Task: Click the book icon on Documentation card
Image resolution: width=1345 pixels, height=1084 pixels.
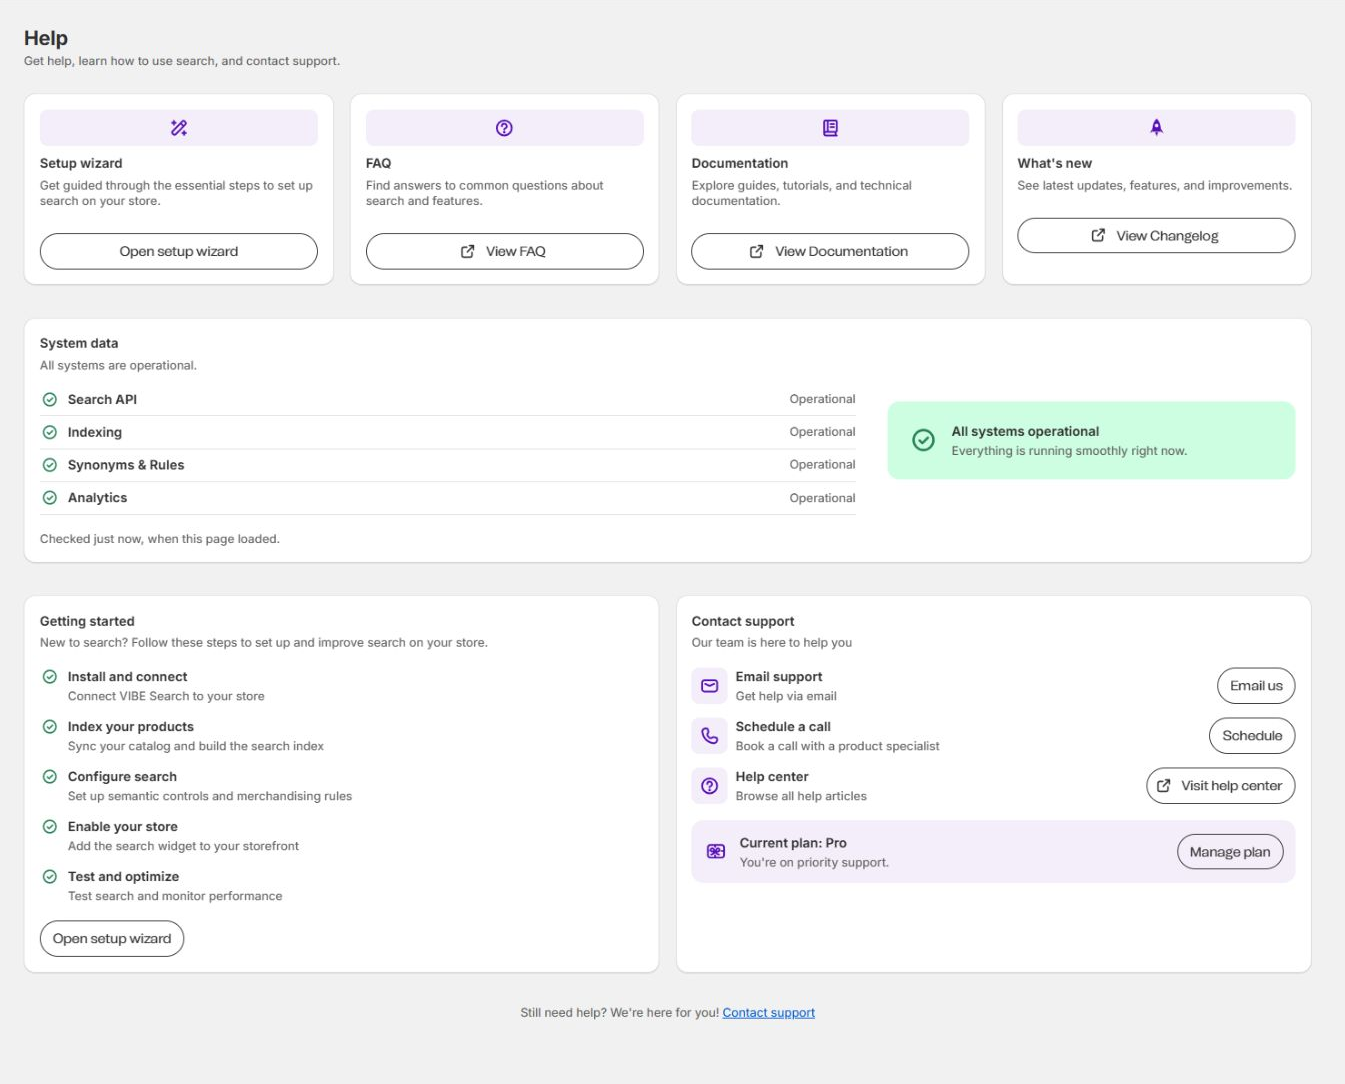Action: (830, 128)
